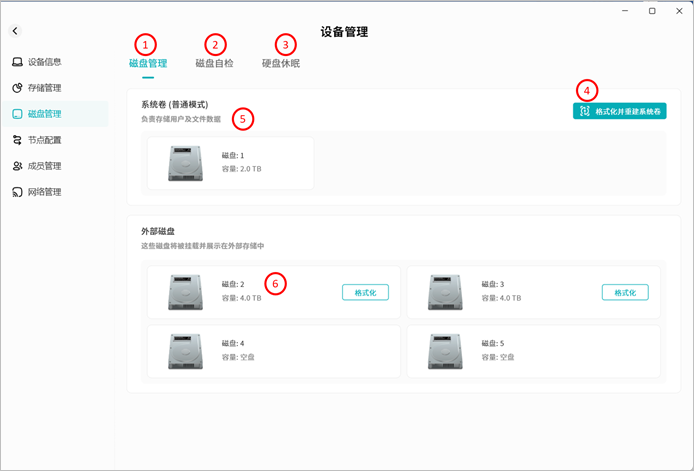The width and height of the screenshot is (694, 471).
Task: Click the disk 2 drive icon
Action: 185,291
